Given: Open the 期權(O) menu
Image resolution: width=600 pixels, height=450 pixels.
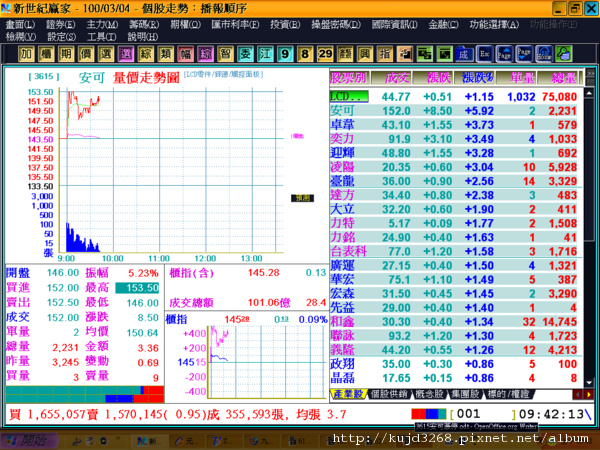Looking at the screenshot, I should (185, 24).
